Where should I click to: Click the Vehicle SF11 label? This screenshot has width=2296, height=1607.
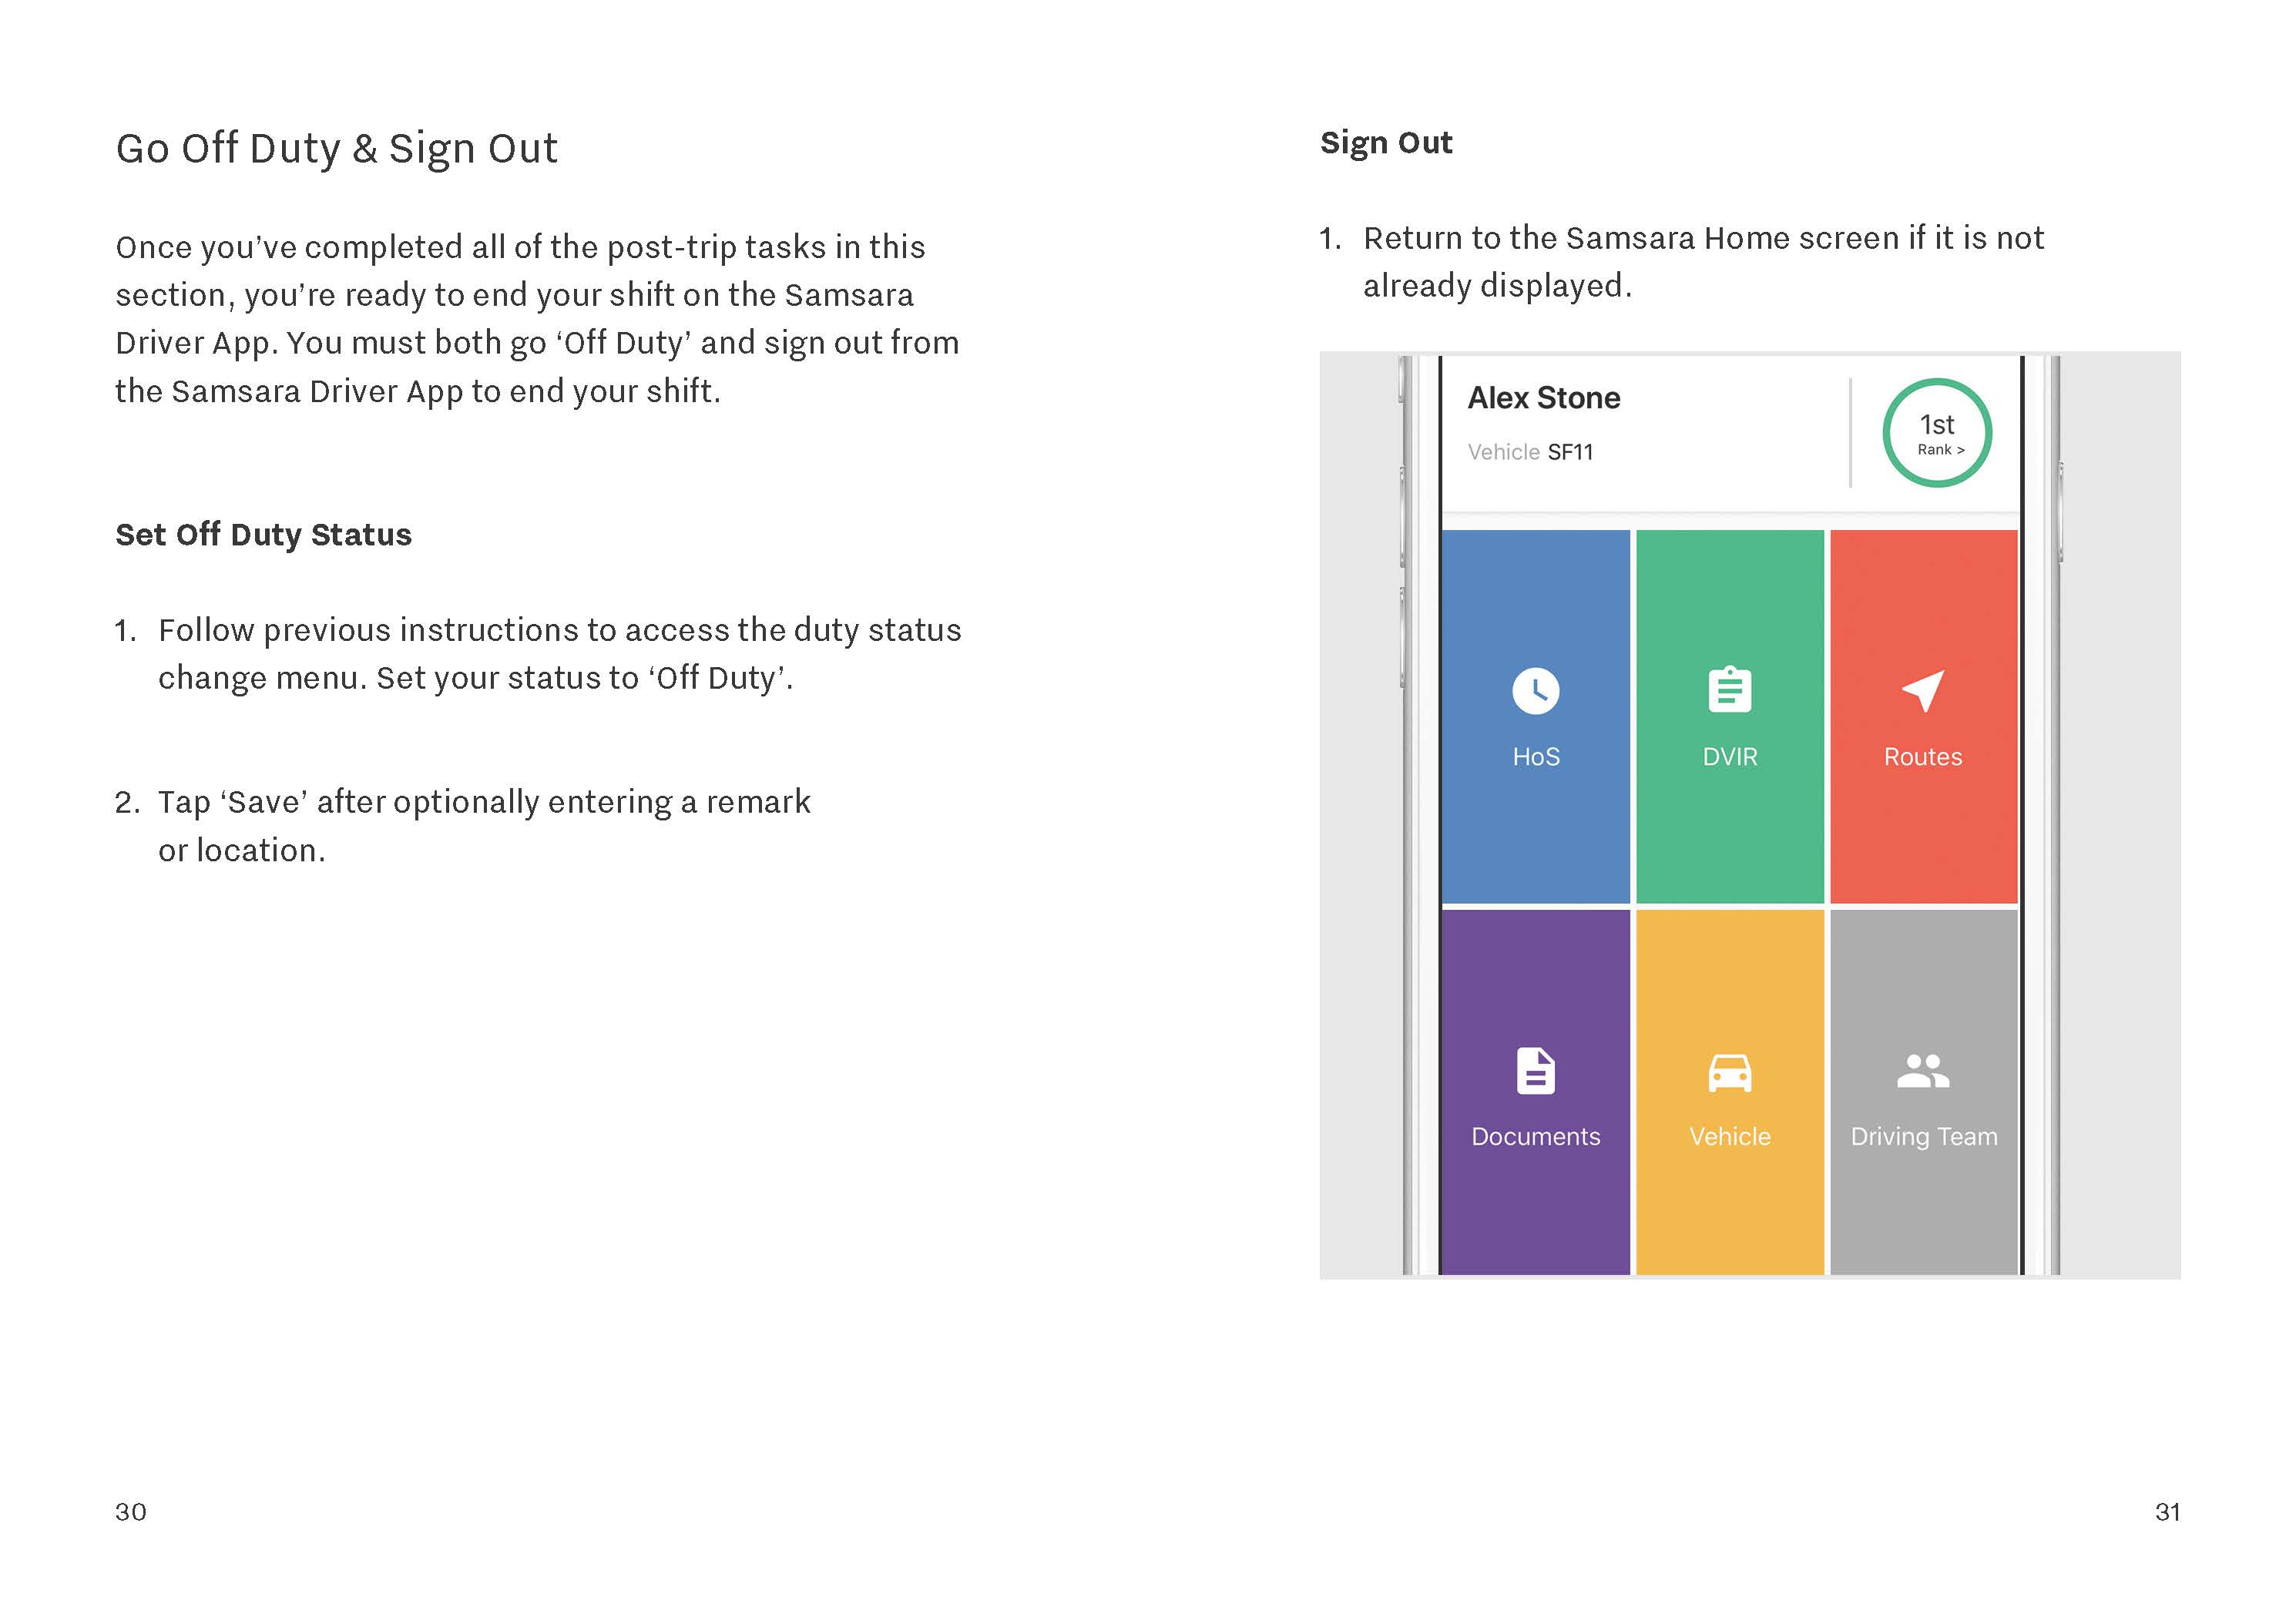point(1529,452)
